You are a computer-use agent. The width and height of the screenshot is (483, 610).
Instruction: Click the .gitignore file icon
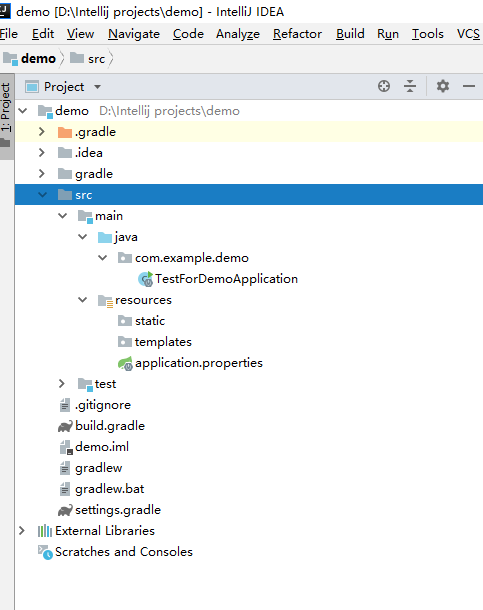pyautogui.click(x=65, y=405)
